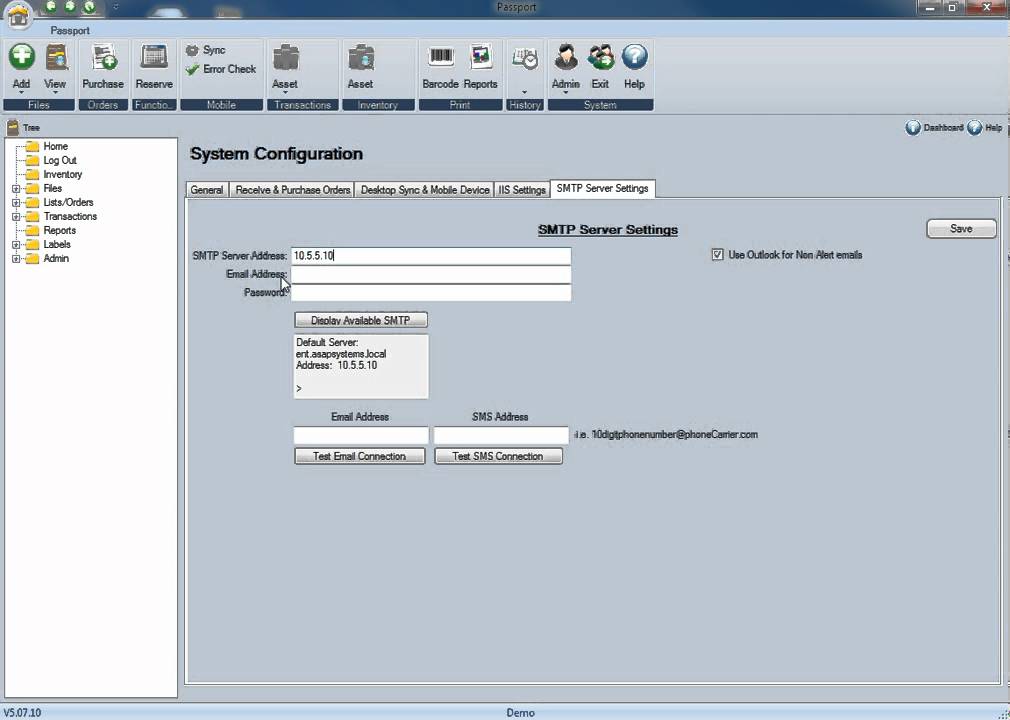Click the V5.07.10 version text

22,713
